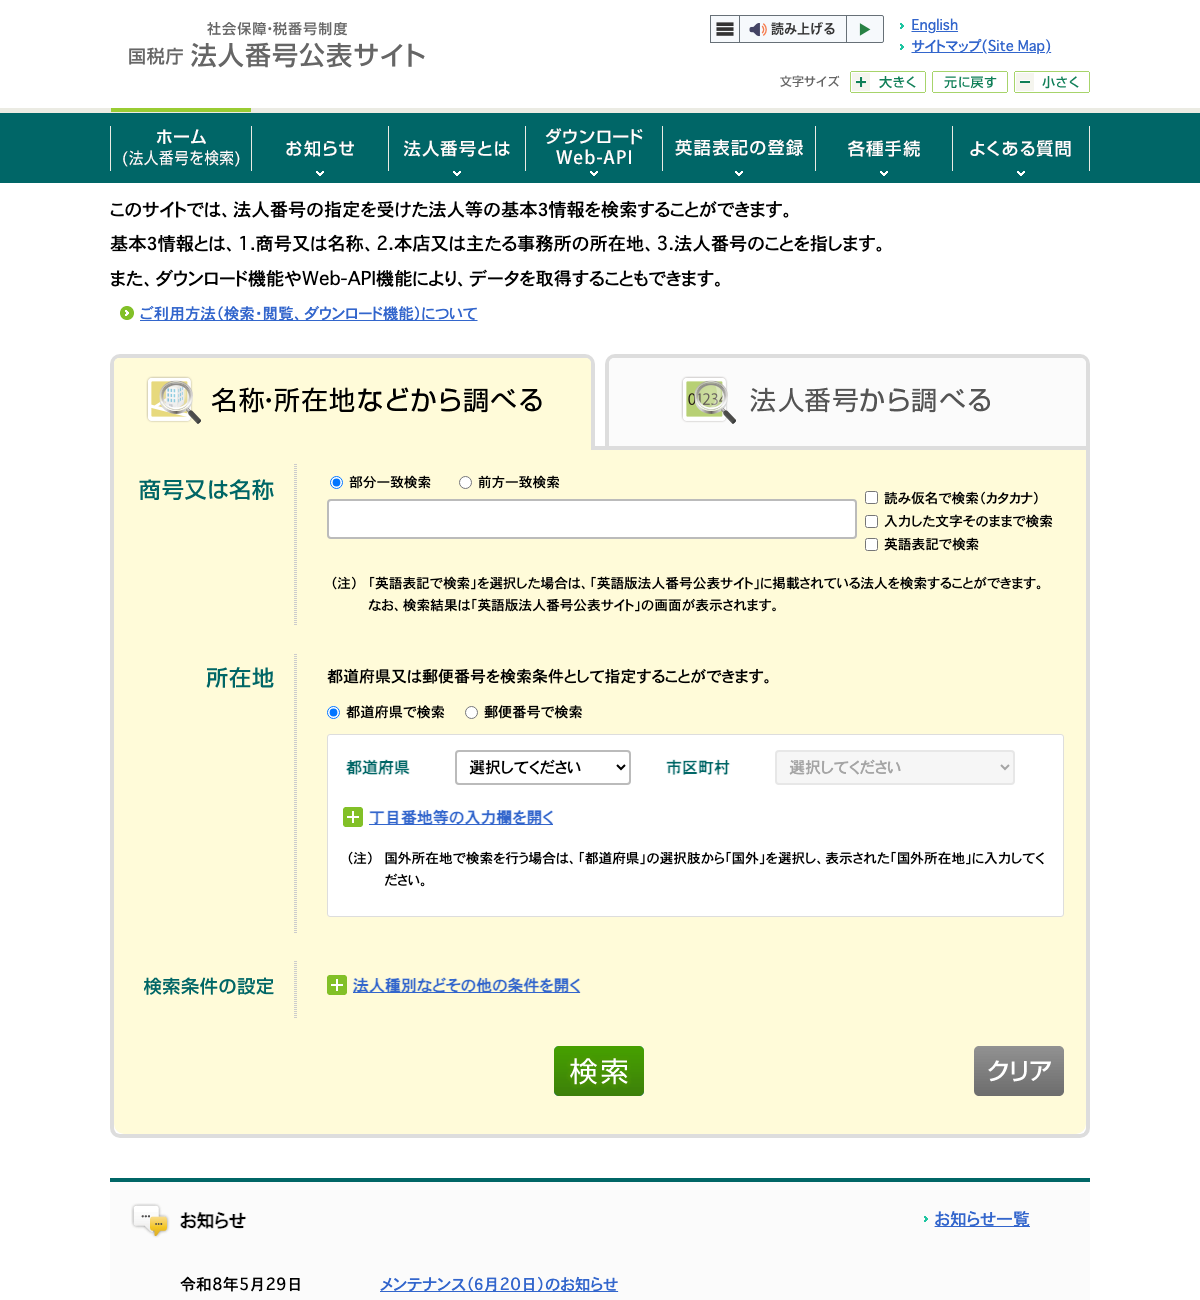Expand the お知らせ menu chevron

320,173
